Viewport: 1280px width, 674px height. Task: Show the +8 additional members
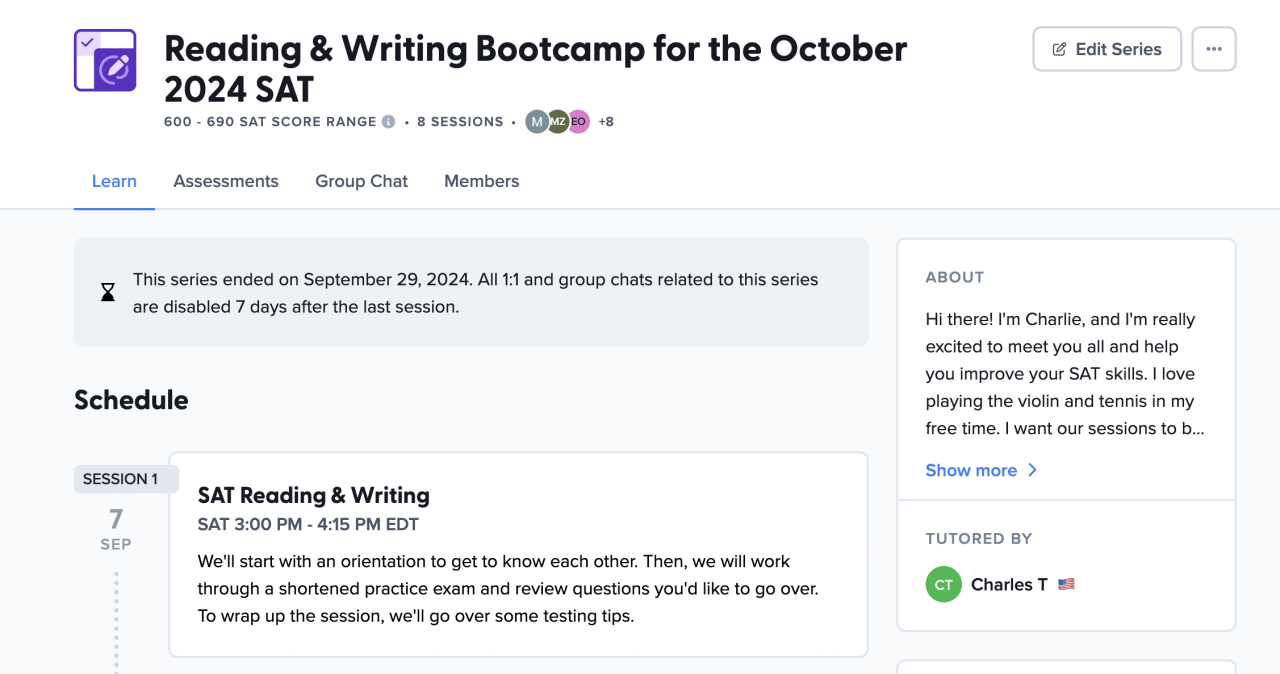(606, 122)
